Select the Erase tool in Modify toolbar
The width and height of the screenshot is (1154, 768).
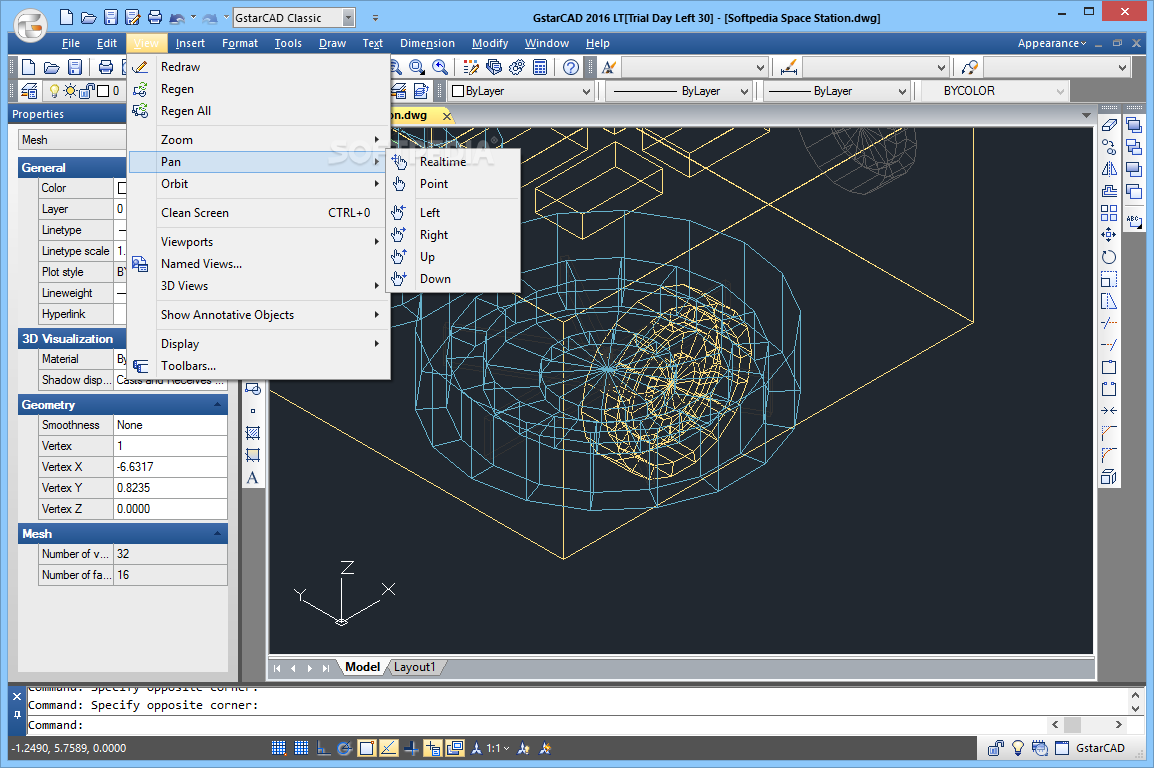coord(1109,125)
